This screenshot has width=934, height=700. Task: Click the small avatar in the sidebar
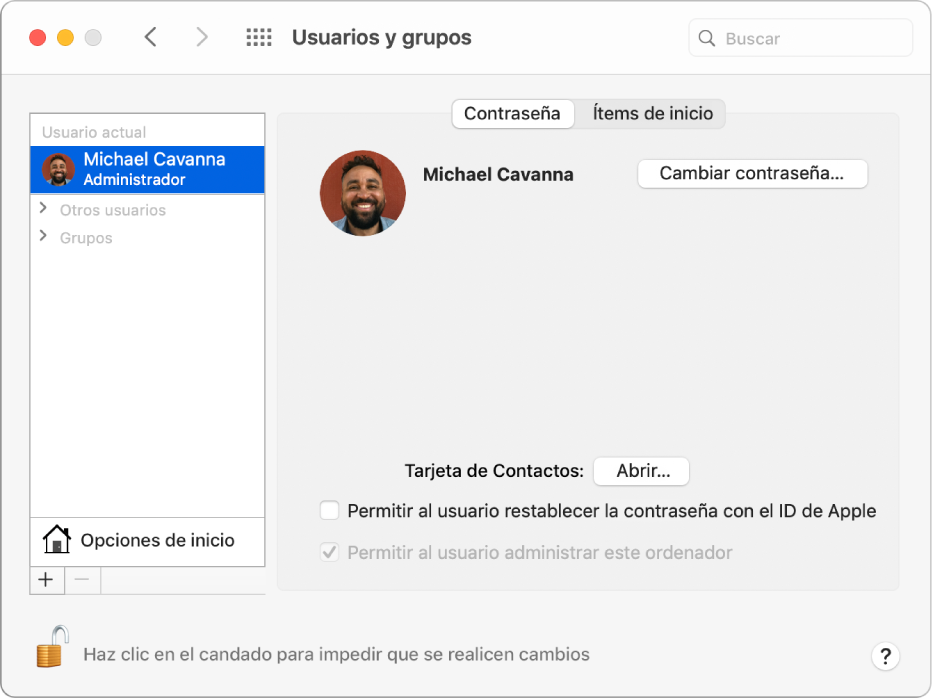pyautogui.click(x=58, y=169)
